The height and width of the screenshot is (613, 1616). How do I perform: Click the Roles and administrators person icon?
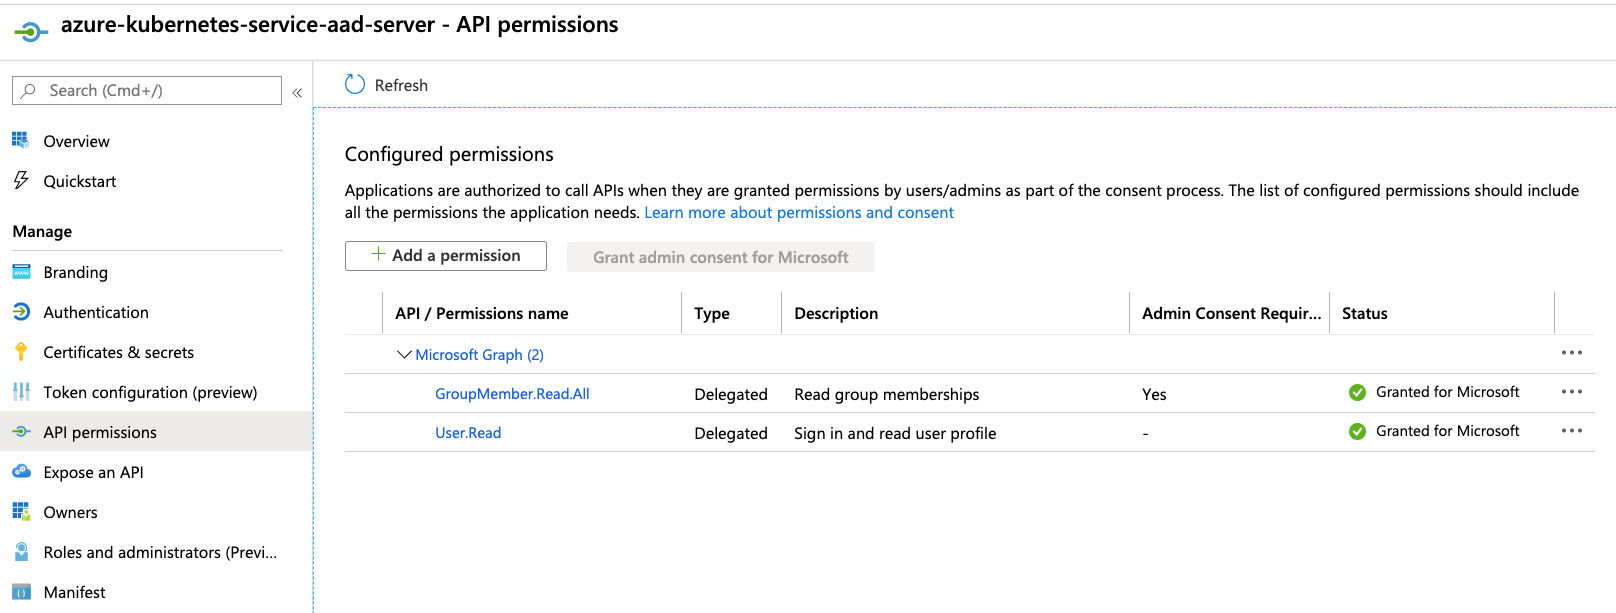pyautogui.click(x=21, y=551)
